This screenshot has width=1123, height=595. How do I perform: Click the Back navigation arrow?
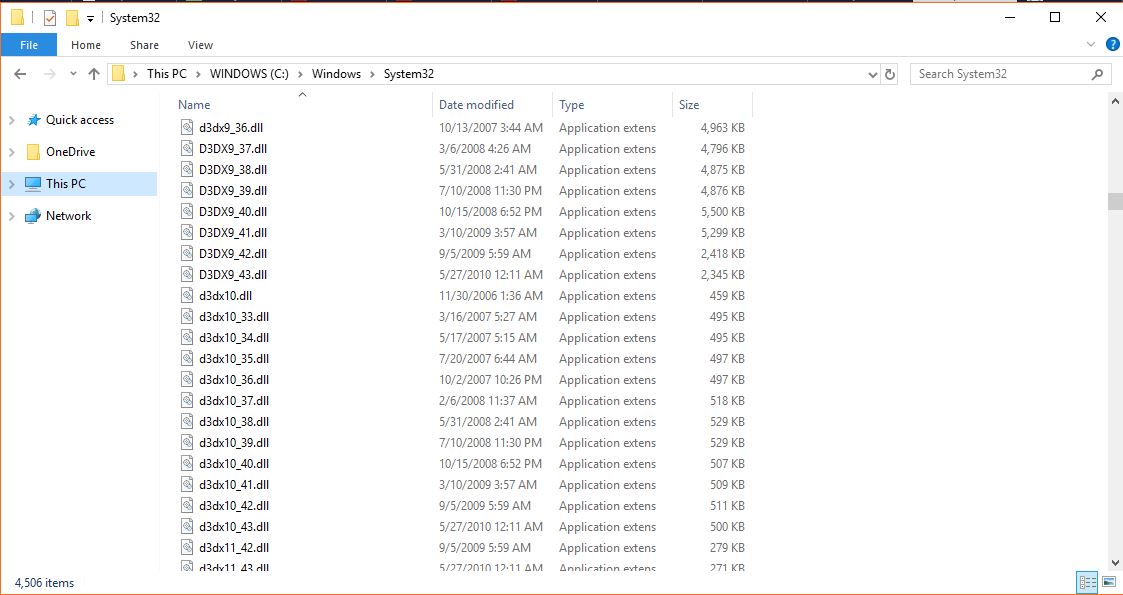[x=20, y=74]
